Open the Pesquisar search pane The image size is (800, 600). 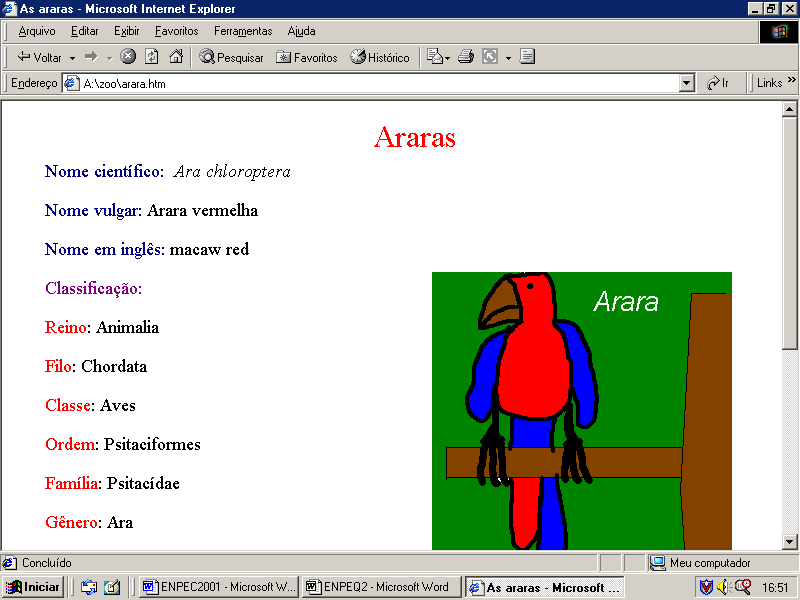click(x=231, y=57)
